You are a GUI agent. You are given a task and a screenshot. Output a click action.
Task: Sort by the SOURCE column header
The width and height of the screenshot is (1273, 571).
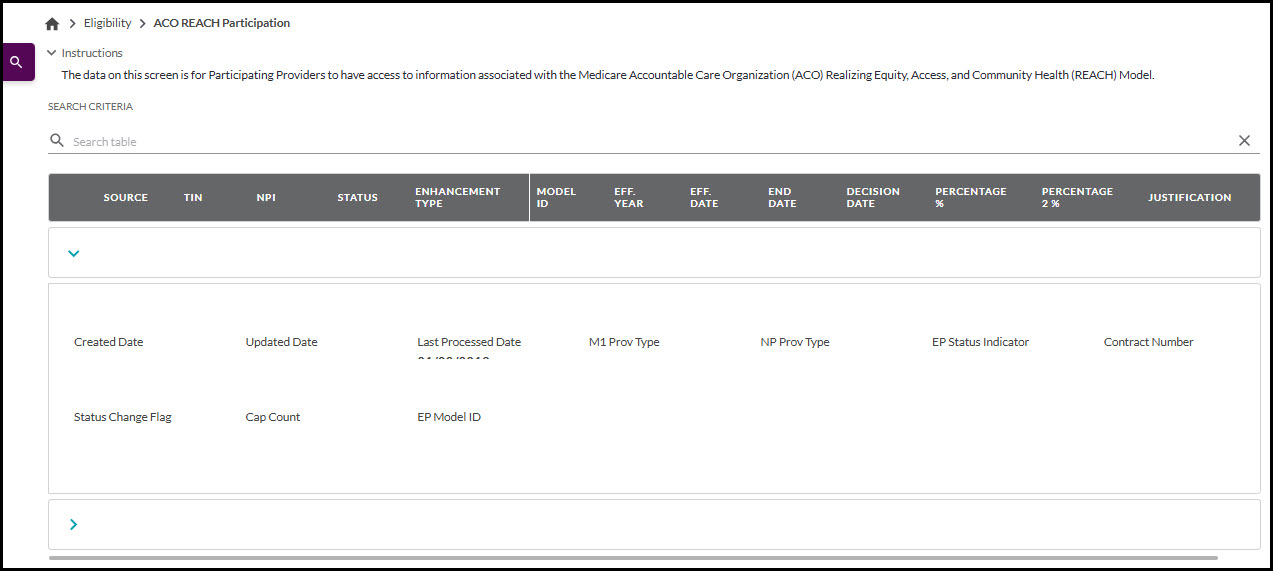coord(125,198)
